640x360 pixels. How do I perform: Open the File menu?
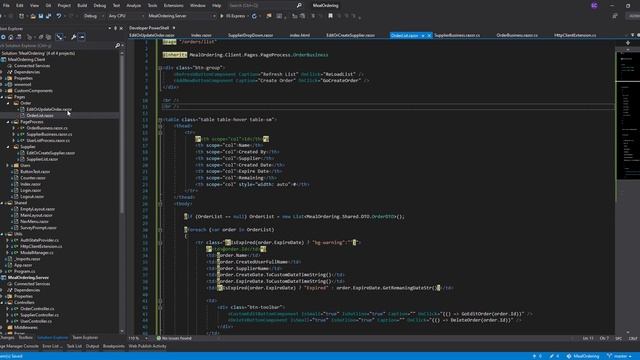pyautogui.click(x=6, y=6)
